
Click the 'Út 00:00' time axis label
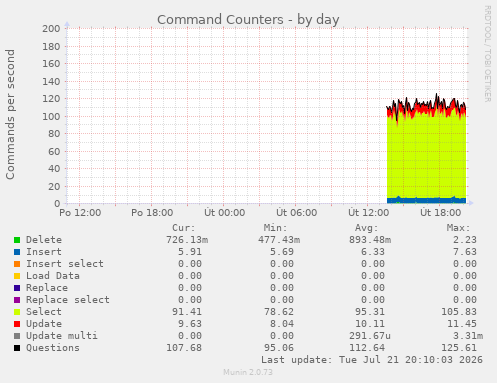coord(224,213)
